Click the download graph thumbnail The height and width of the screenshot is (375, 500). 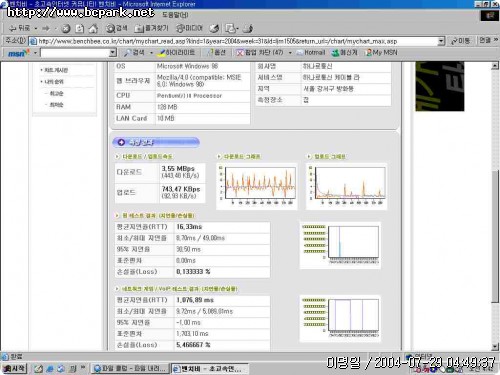coord(257,186)
